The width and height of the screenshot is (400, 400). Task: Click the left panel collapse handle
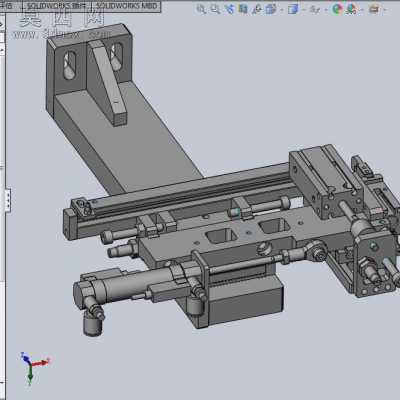click(x=8, y=200)
